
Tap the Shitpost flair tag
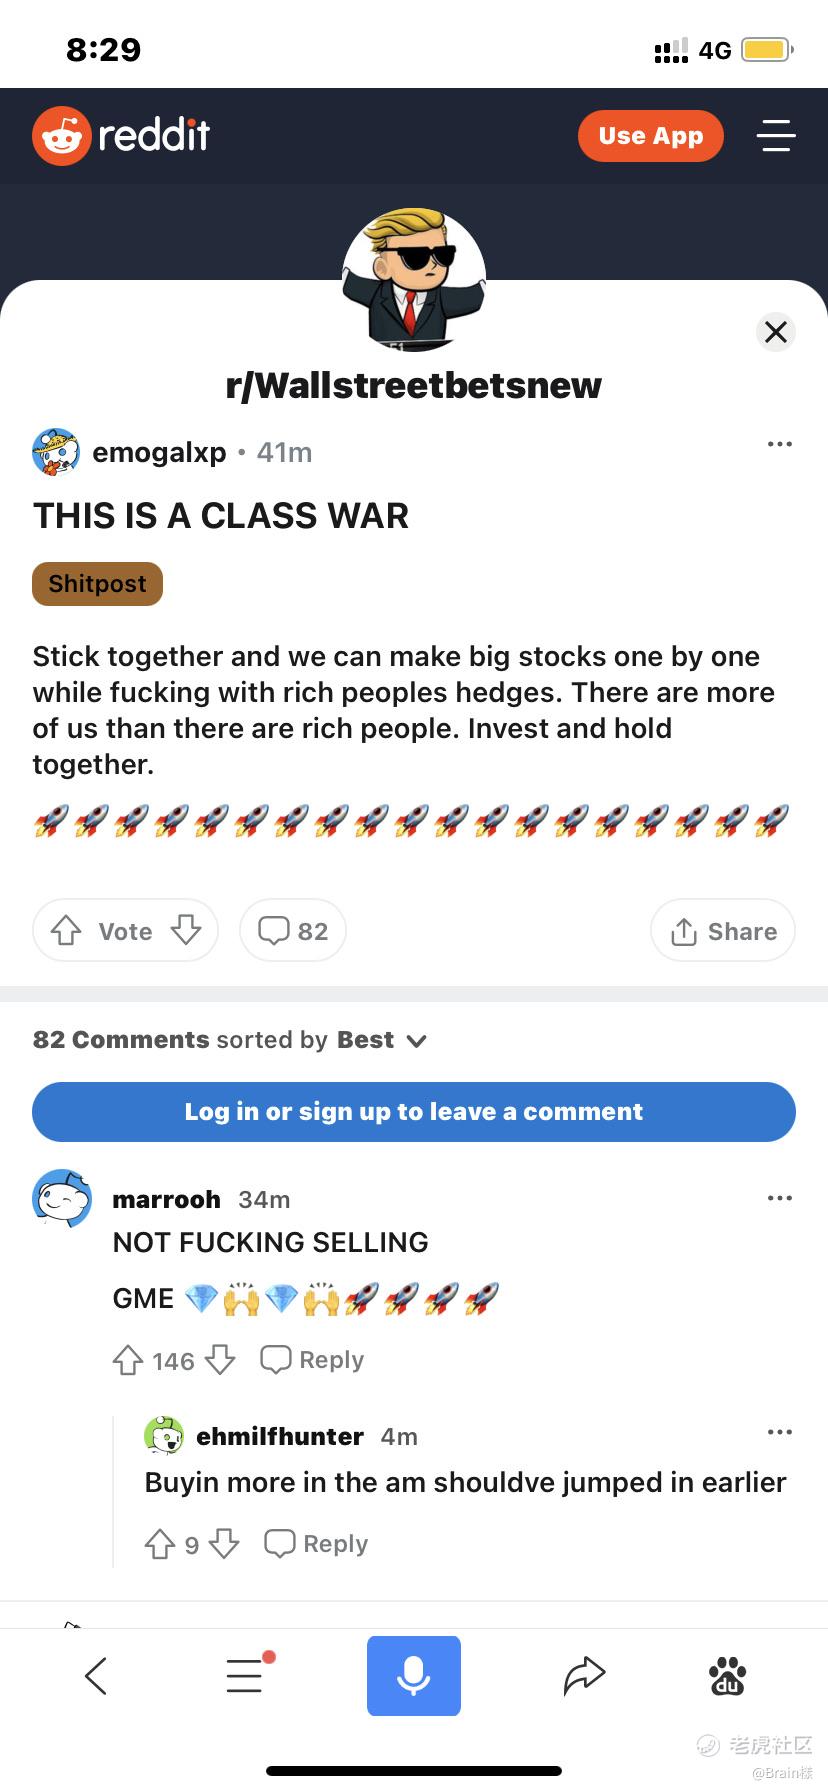[x=97, y=584]
